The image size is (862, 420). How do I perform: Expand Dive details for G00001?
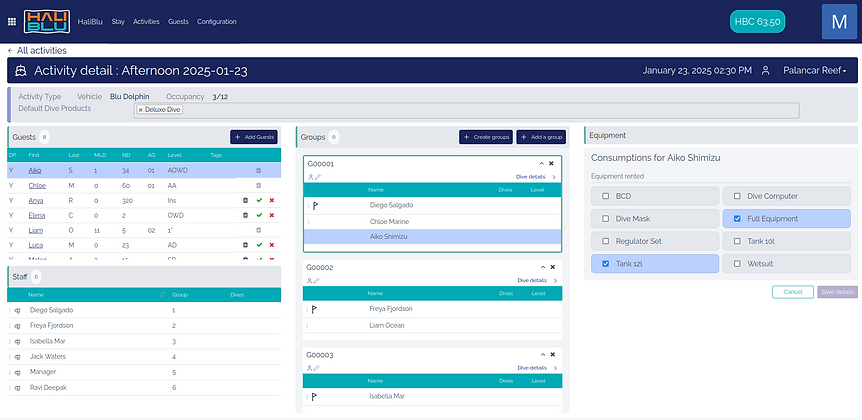(529, 176)
